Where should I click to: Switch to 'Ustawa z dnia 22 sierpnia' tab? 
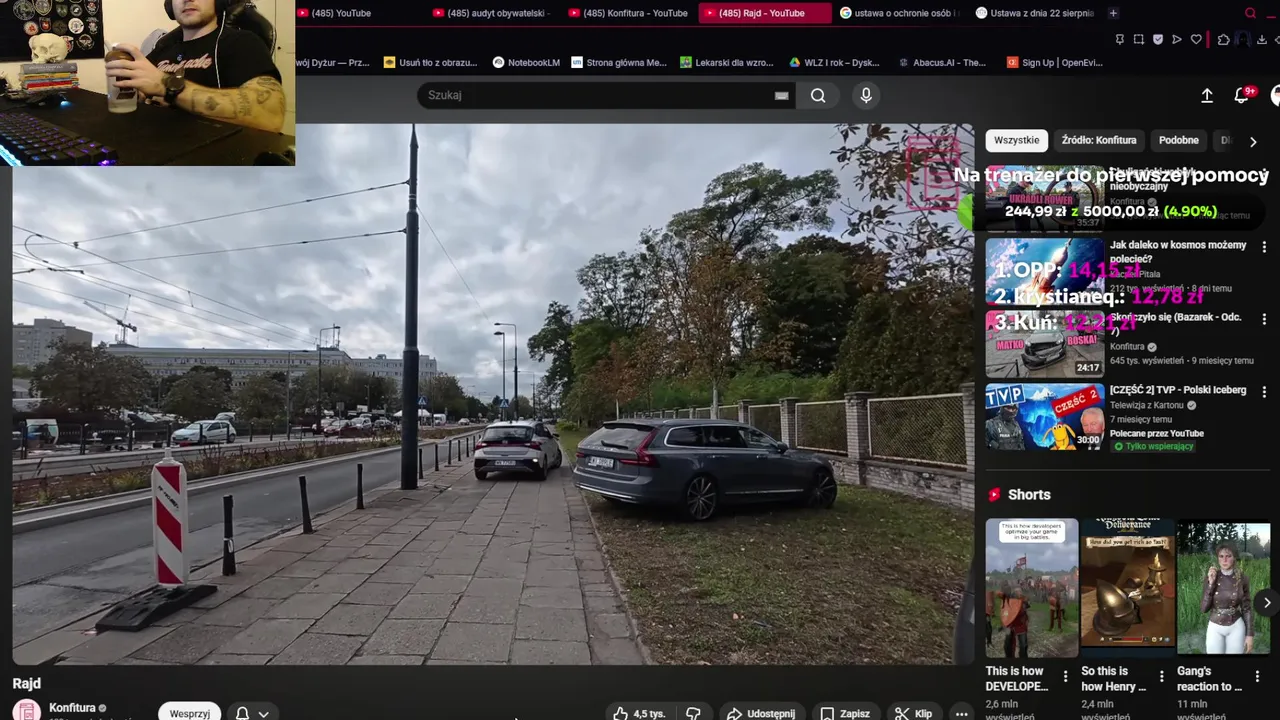click(x=1035, y=13)
